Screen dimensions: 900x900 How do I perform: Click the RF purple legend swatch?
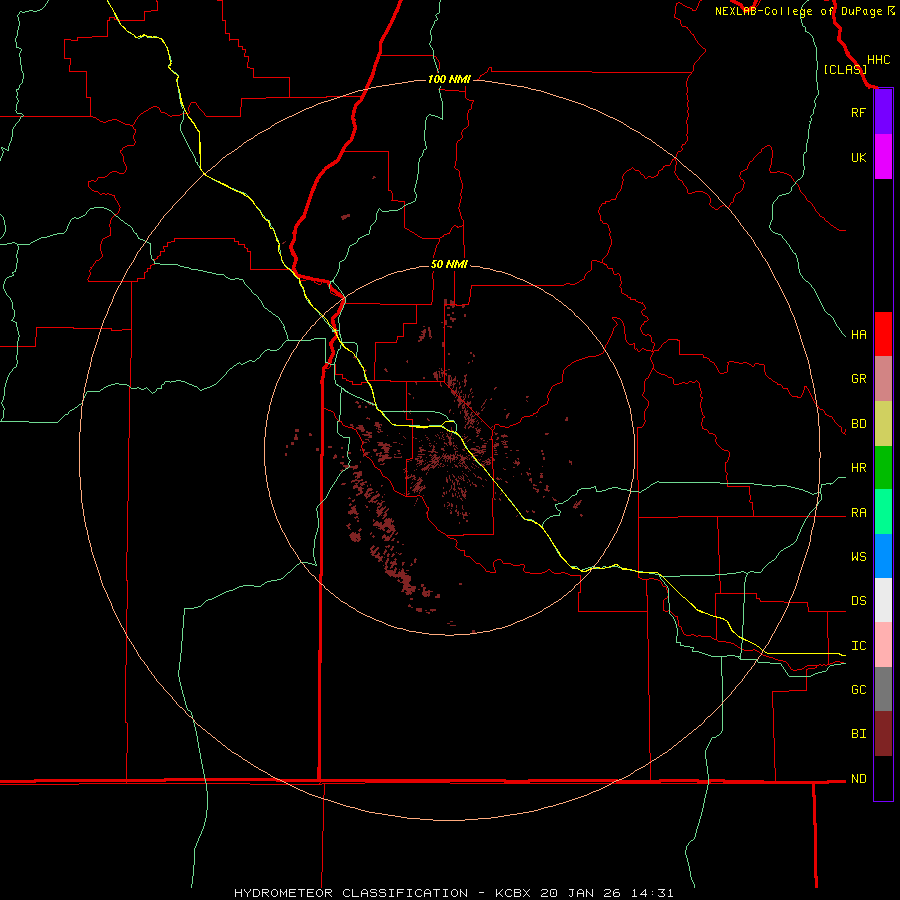pos(883,112)
